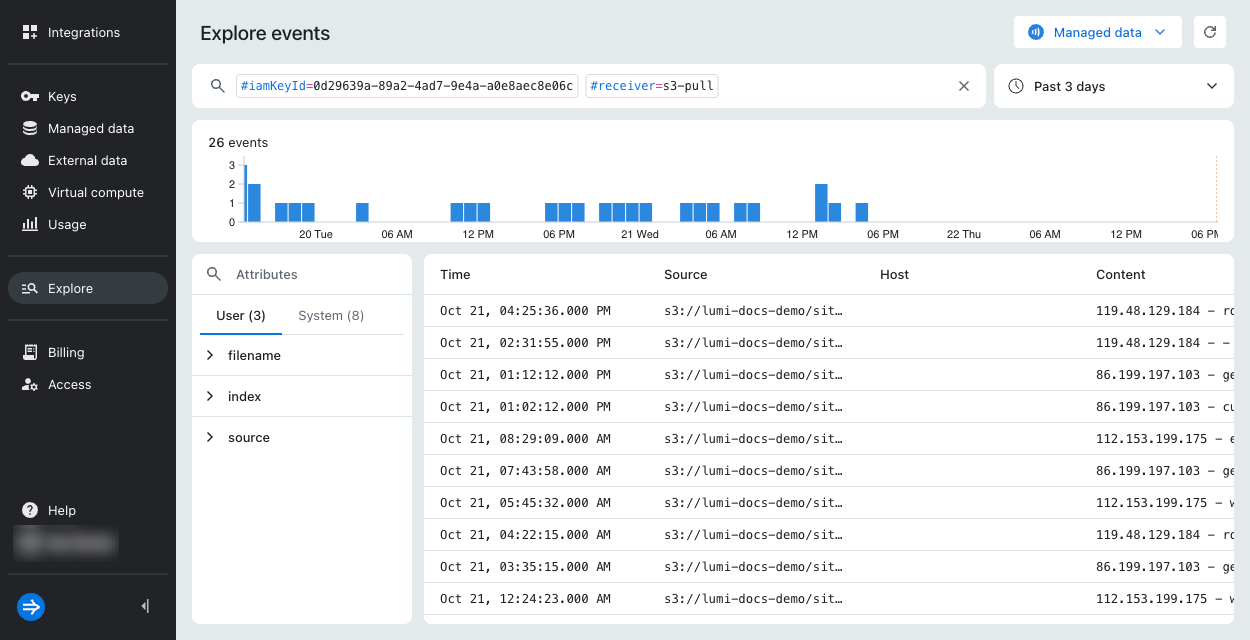Click the Explore events page title
1250x640 pixels.
(265, 33)
